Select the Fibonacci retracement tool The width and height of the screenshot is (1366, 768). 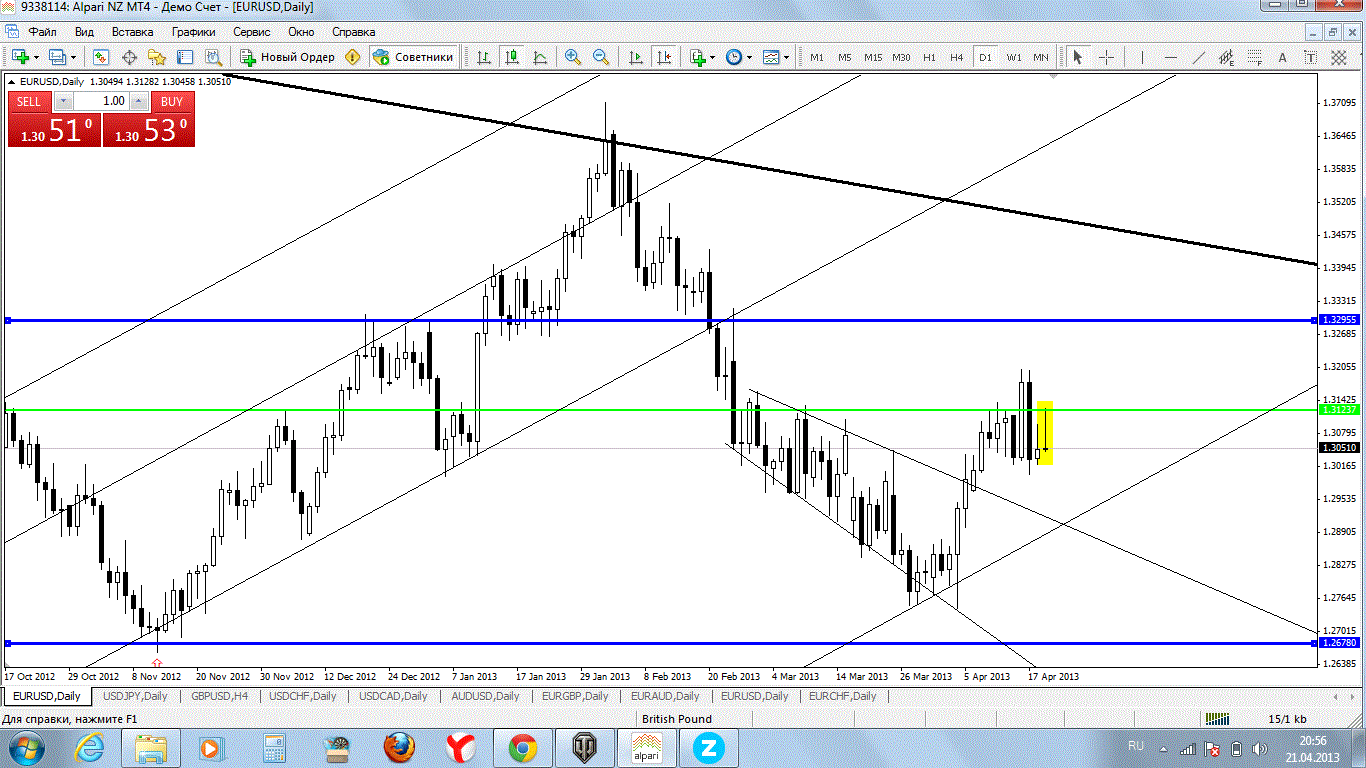point(1255,57)
